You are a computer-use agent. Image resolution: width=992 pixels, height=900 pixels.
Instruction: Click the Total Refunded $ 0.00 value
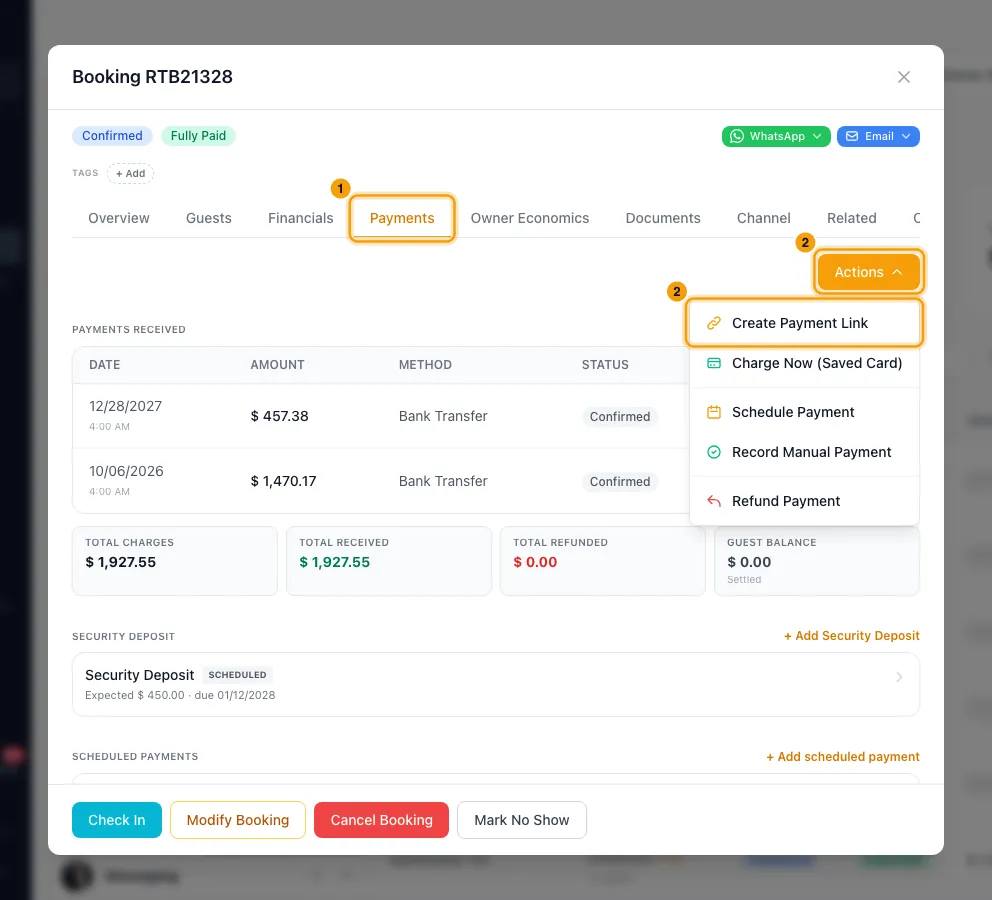[535, 562]
